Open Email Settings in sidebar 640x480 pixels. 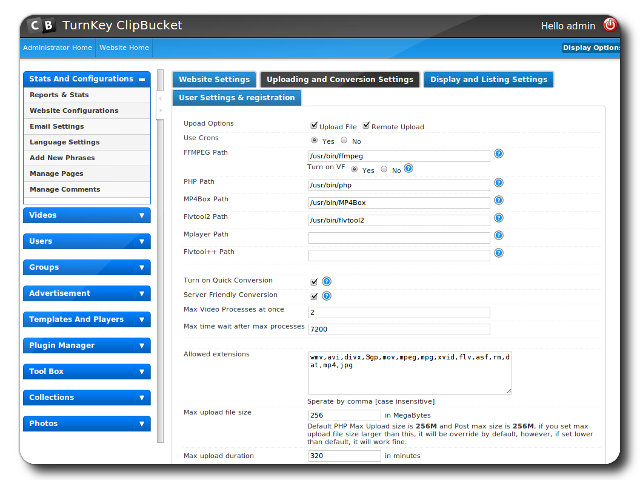click(57, 127)
